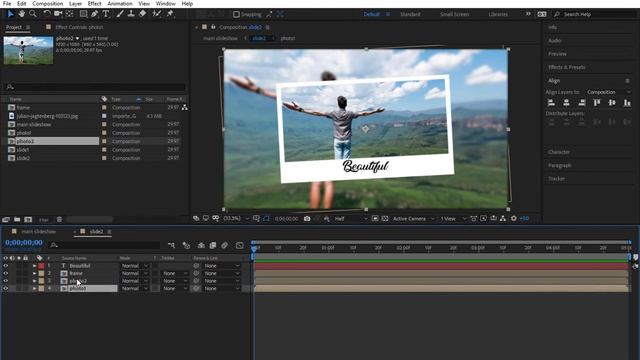Switch to the Libraries workspace

tap(498, 14)
